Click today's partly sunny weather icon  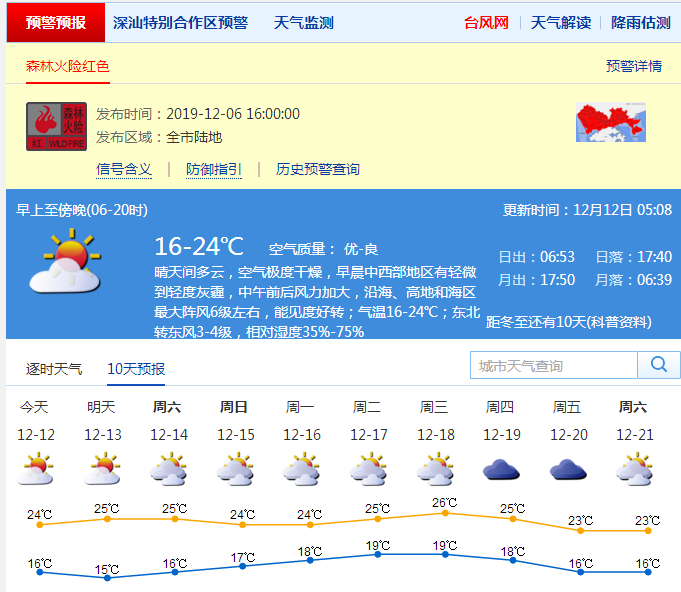(35, 469)
